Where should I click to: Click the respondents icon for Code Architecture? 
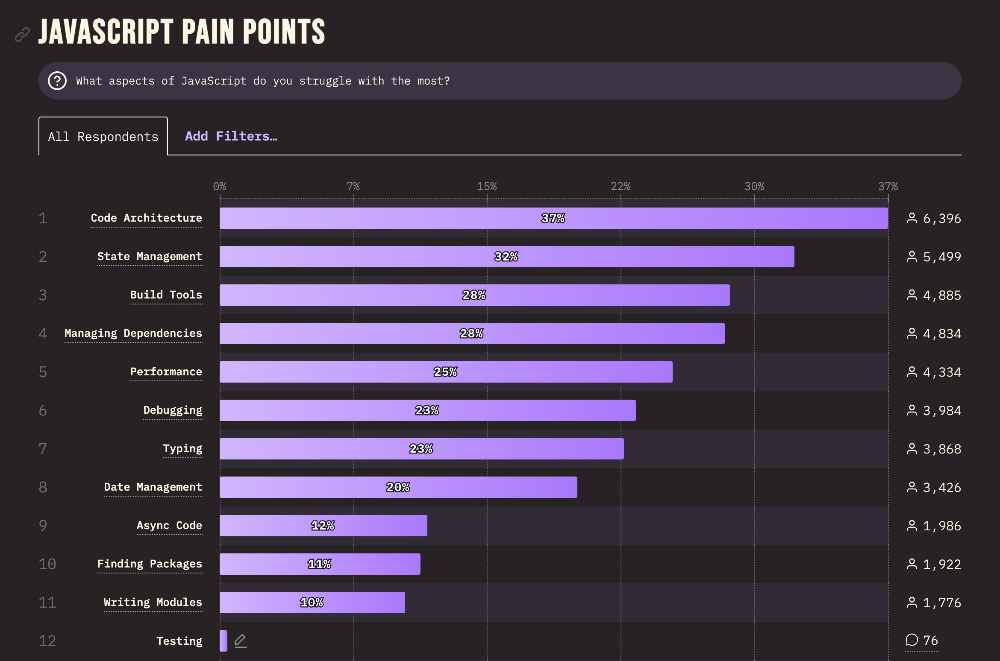click(912, 218)
